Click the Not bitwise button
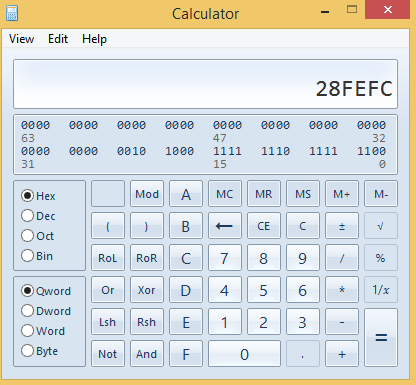The height and width of the screenshot is (385, 416). coord(108,354)
